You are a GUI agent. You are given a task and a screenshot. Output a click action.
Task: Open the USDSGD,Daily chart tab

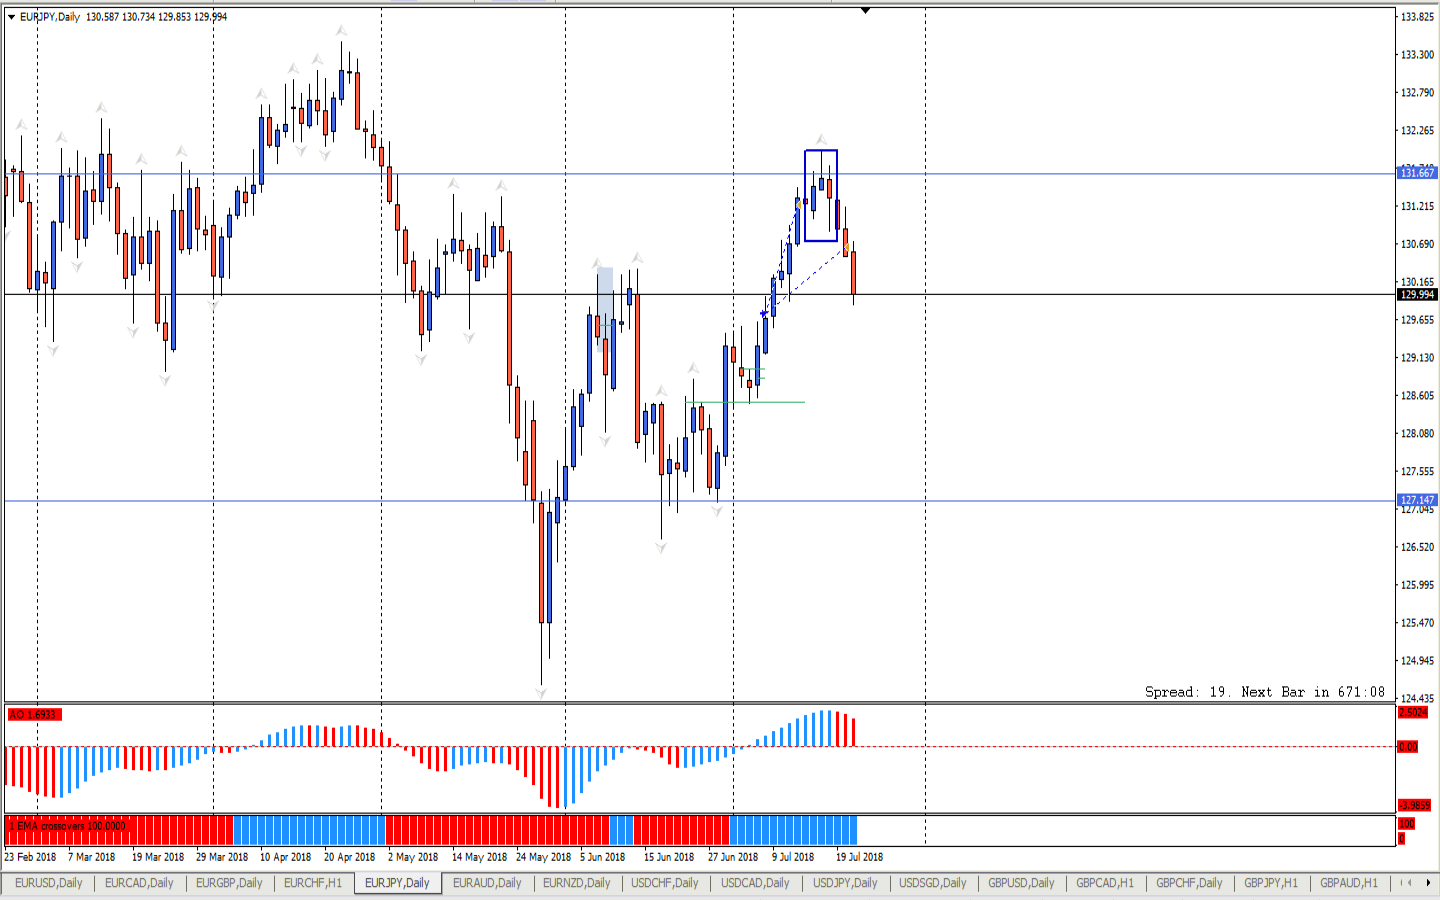932,883
